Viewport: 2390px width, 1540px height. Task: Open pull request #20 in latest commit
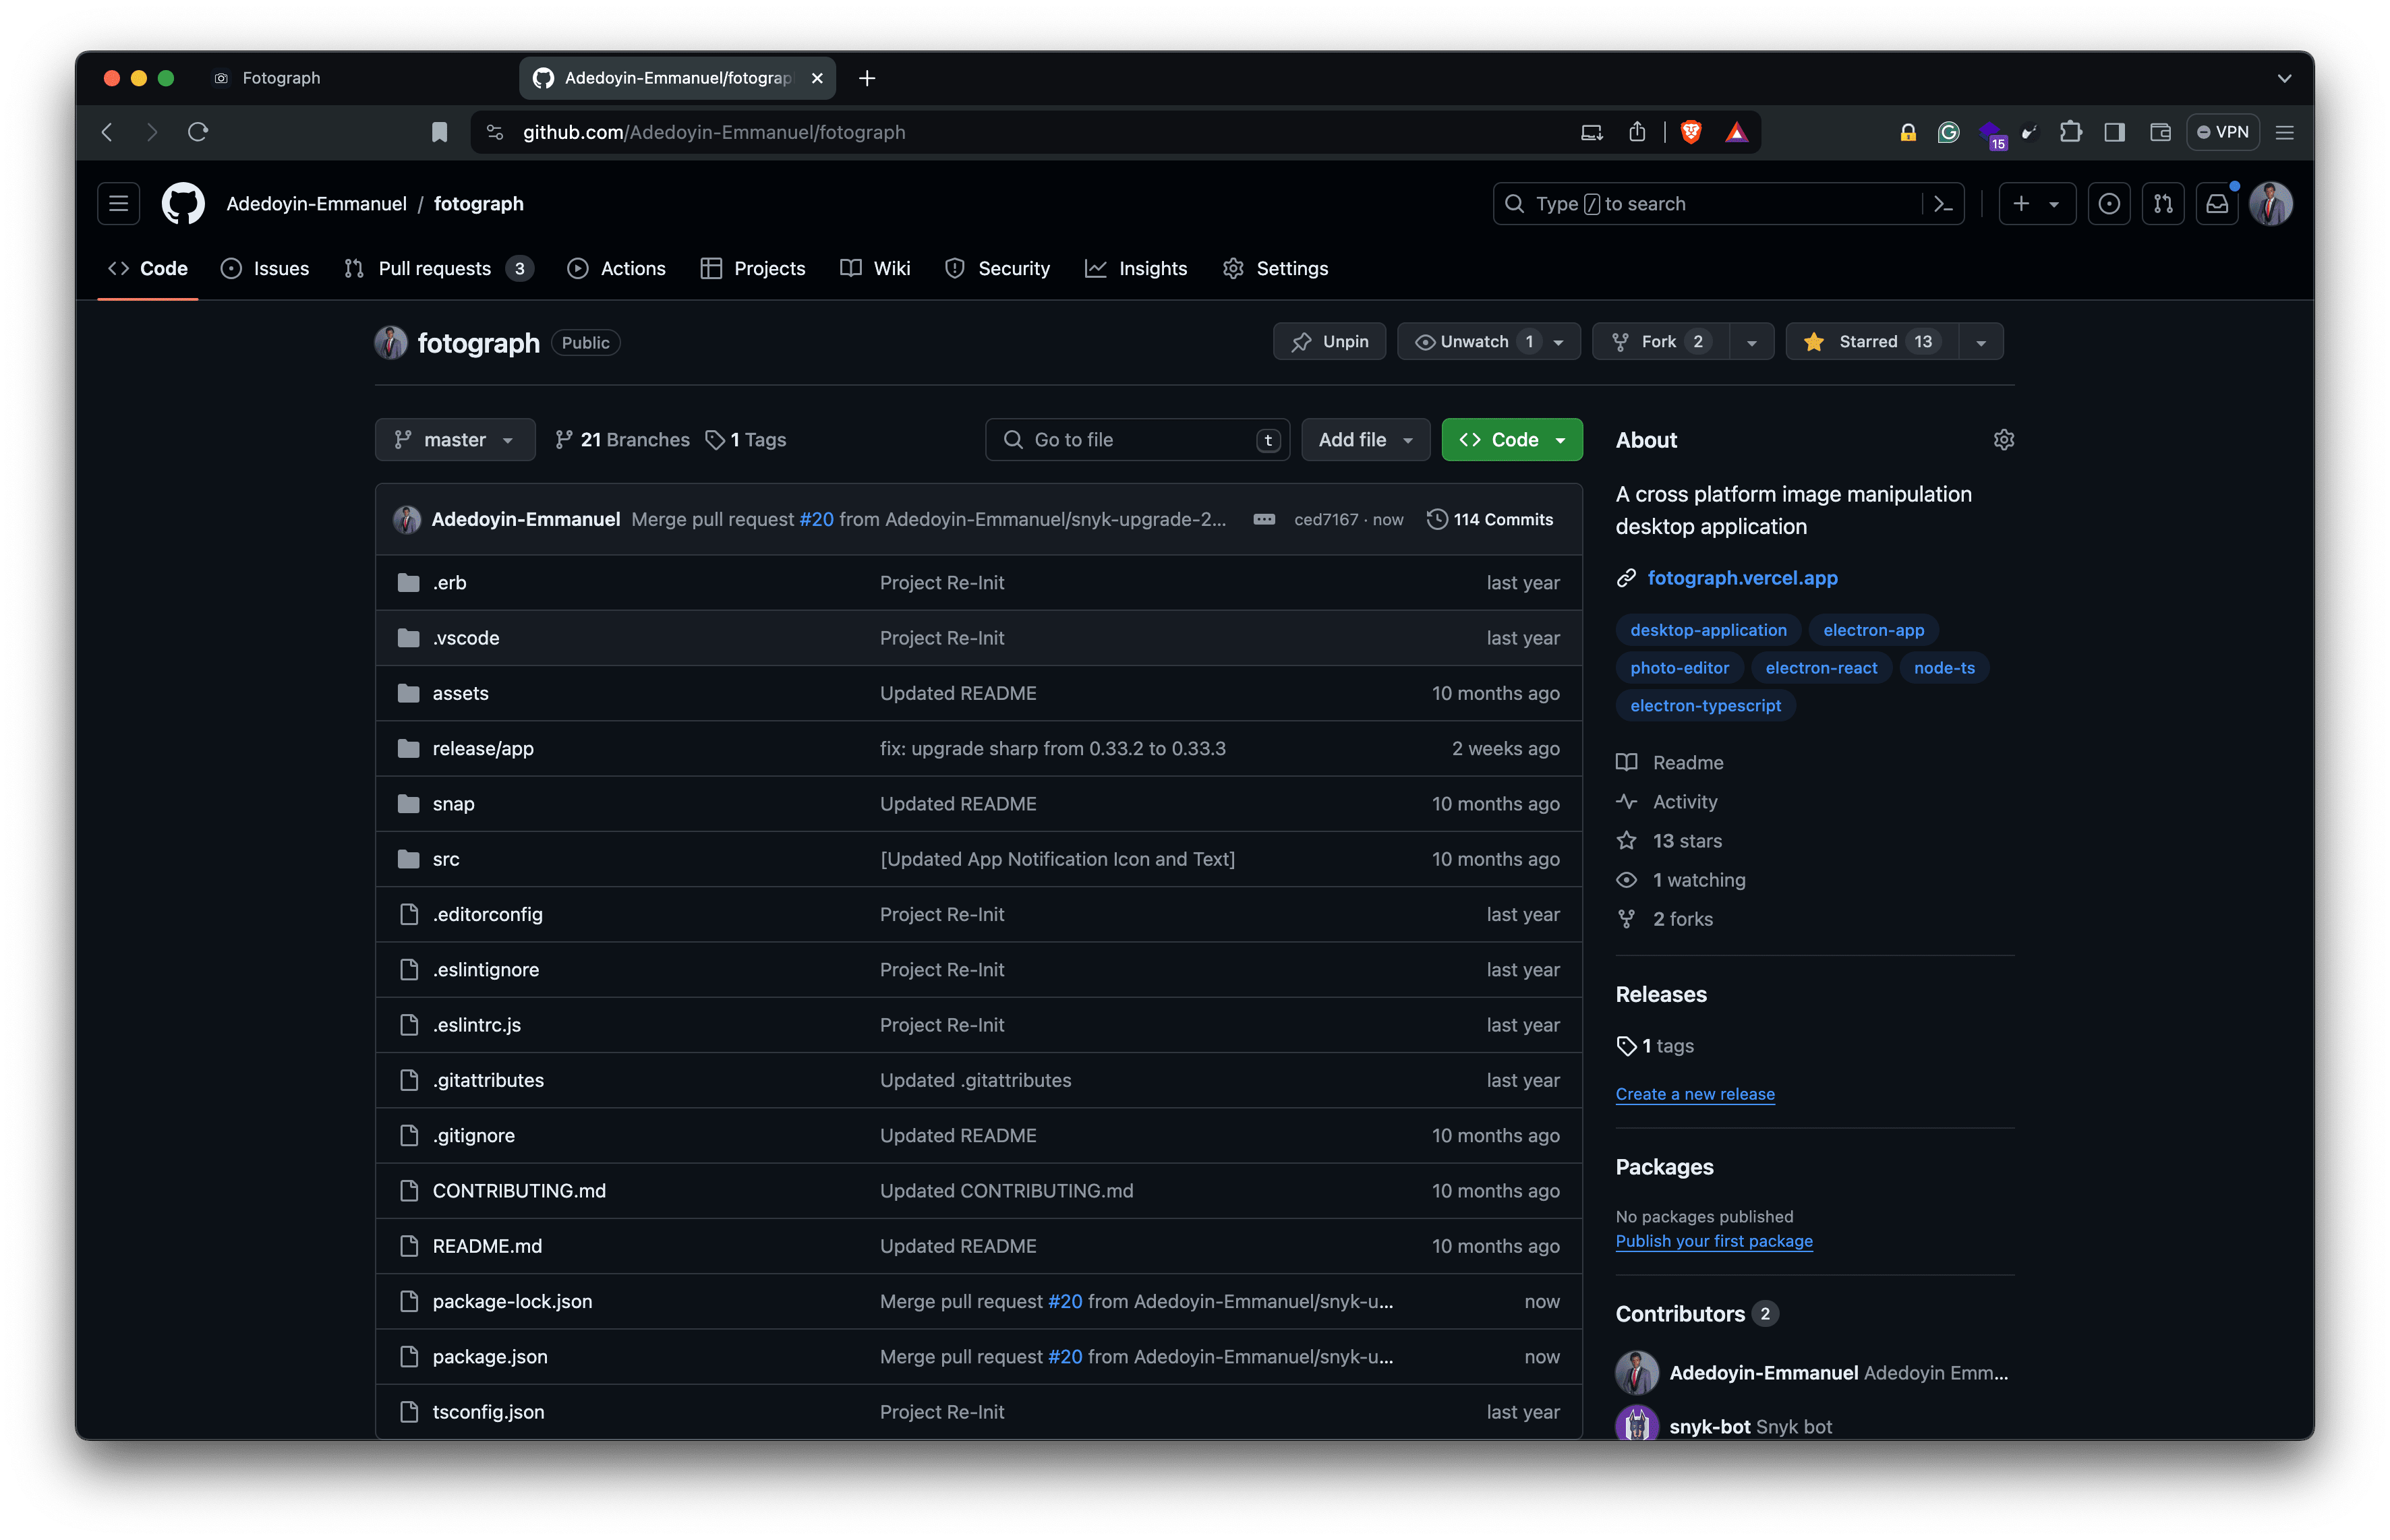[816, 520]
